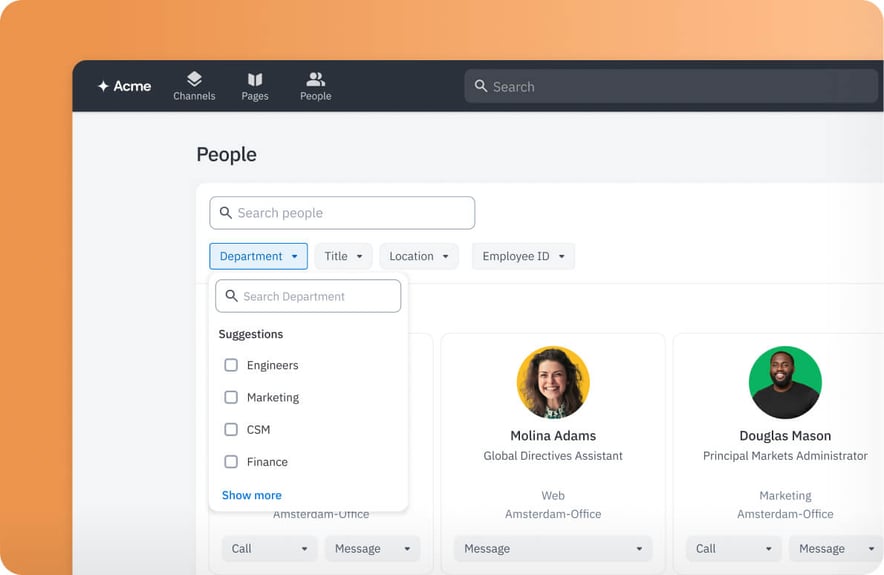Select the Finance checkbox
The width and height of the screenshot is (884, 575).
(x=231, y=462)
